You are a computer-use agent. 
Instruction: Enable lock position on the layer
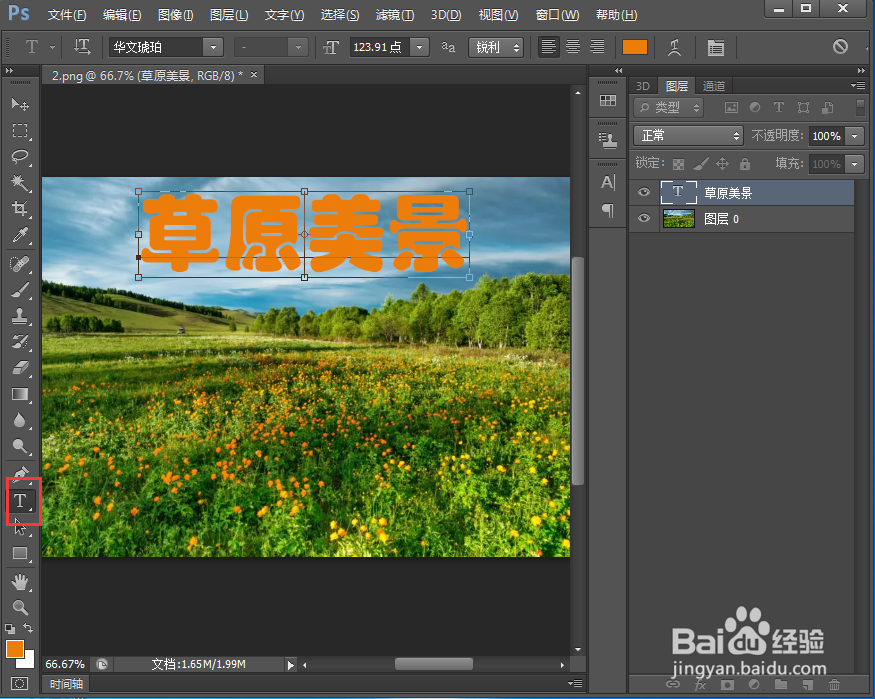(724, 163)
